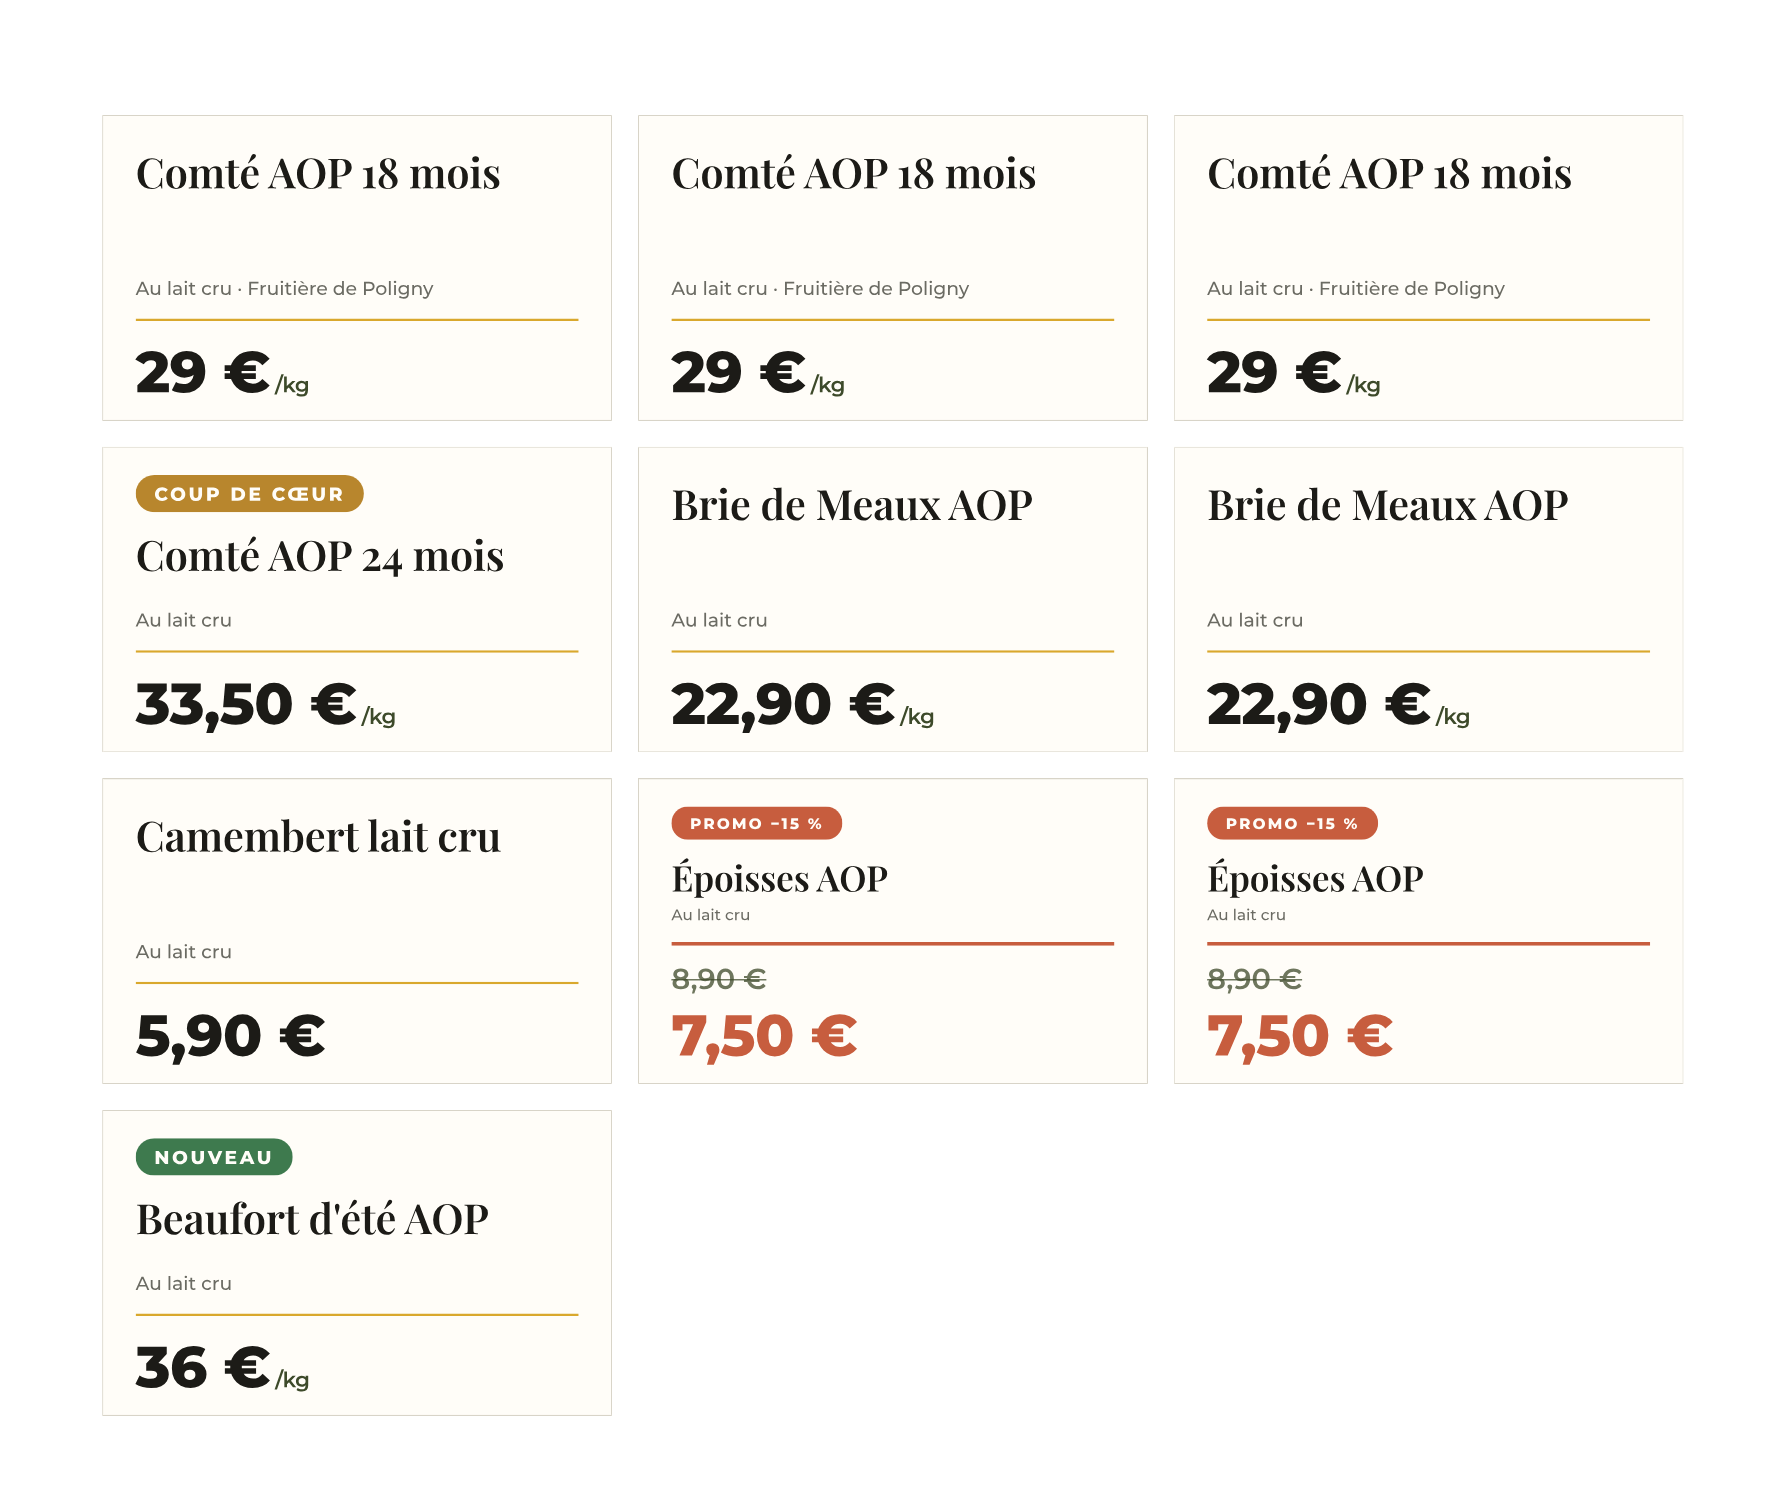The image size is (1785, 1500).
Task: Click the € symbol in the 33,50 price
Action: click(334, 704)
